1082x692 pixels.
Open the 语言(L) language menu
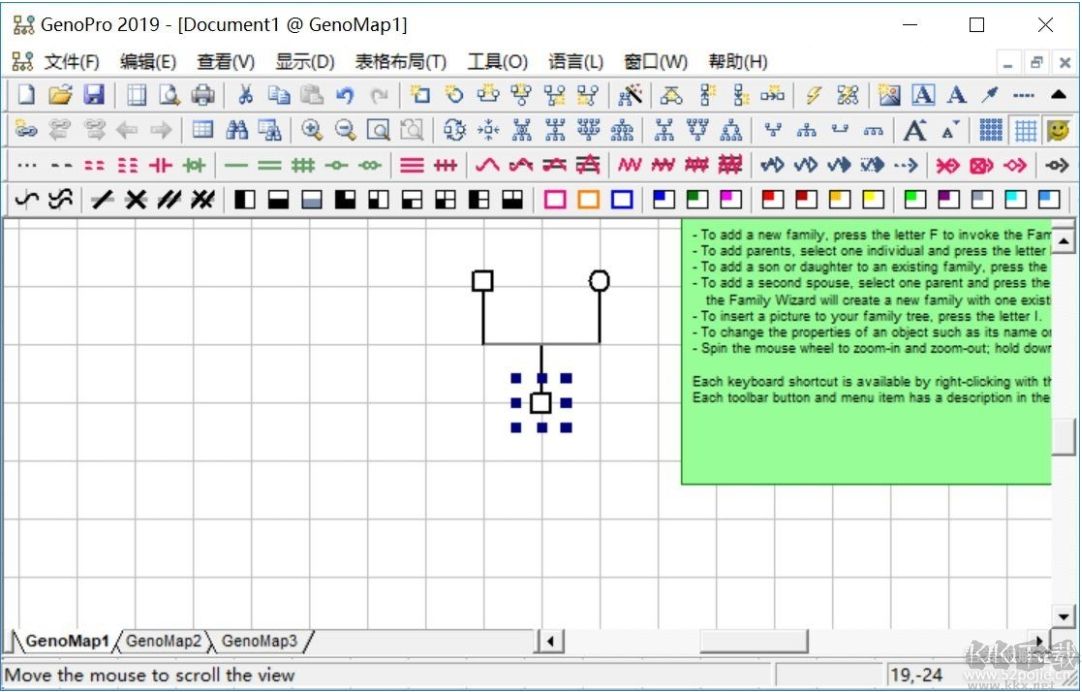pyautogui.click(x=575, y=61)
